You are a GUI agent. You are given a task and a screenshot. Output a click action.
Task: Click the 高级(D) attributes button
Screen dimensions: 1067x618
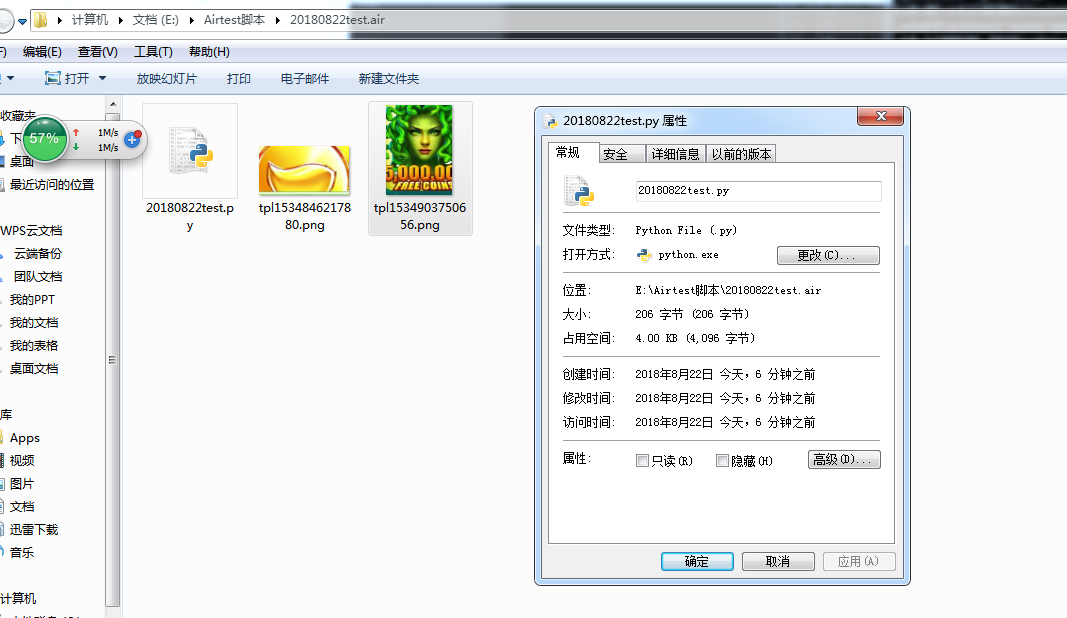pos(843,459)
